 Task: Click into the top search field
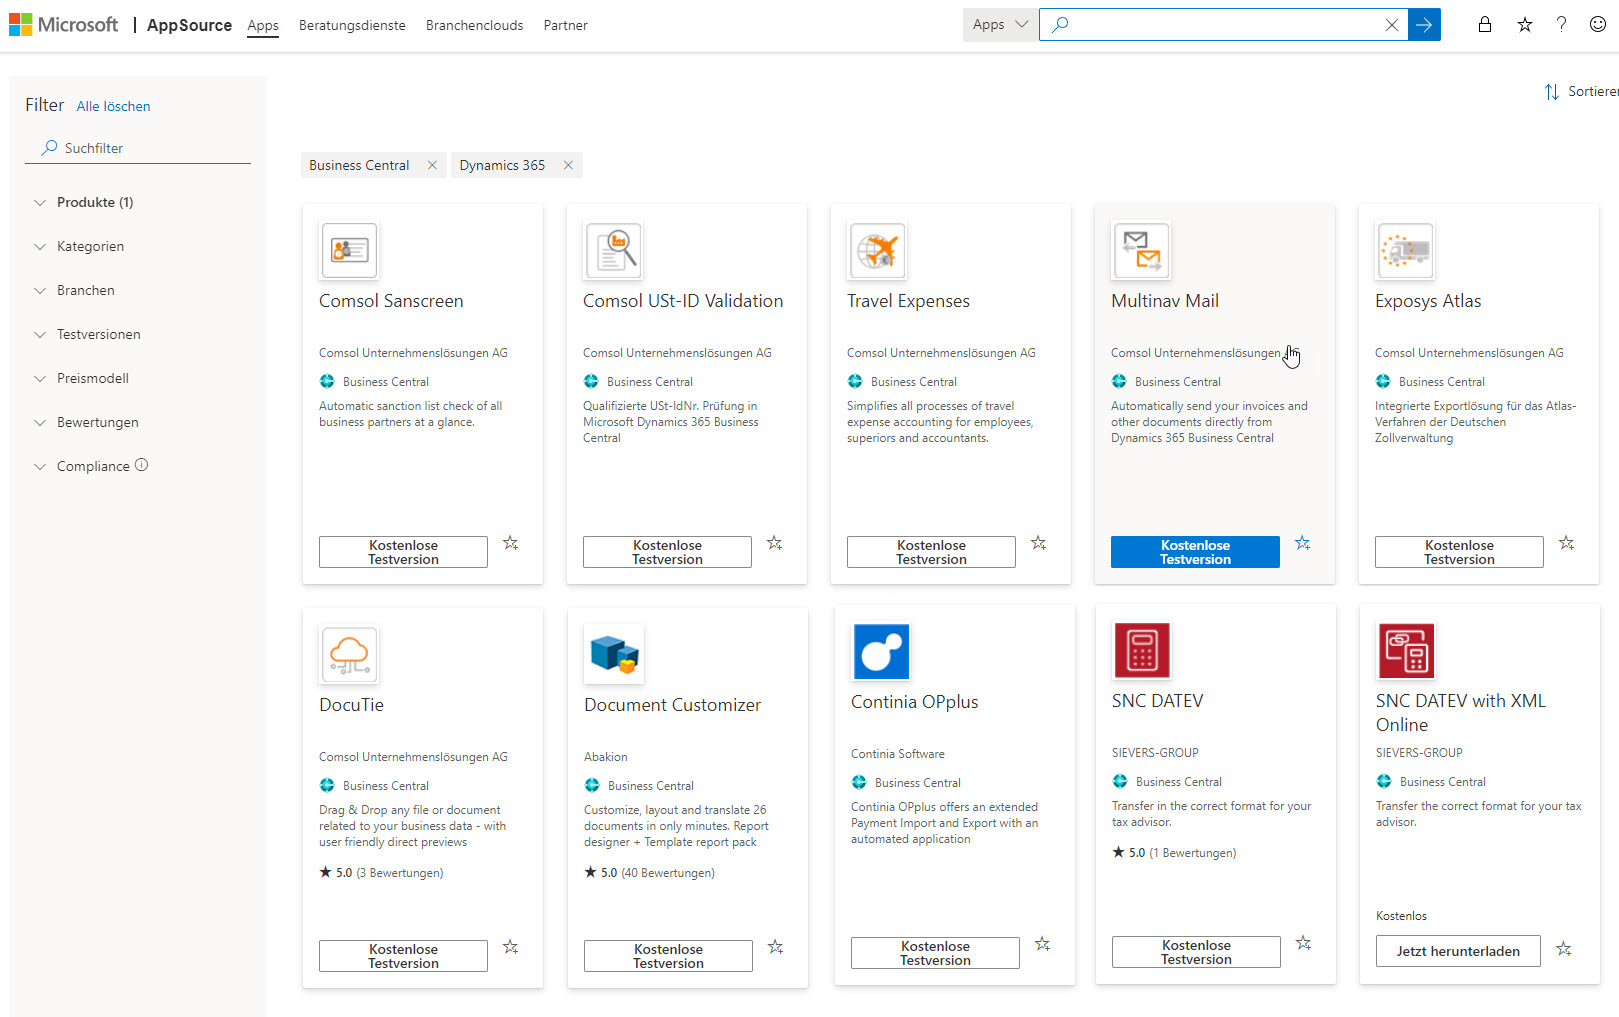pos(1223,25)
